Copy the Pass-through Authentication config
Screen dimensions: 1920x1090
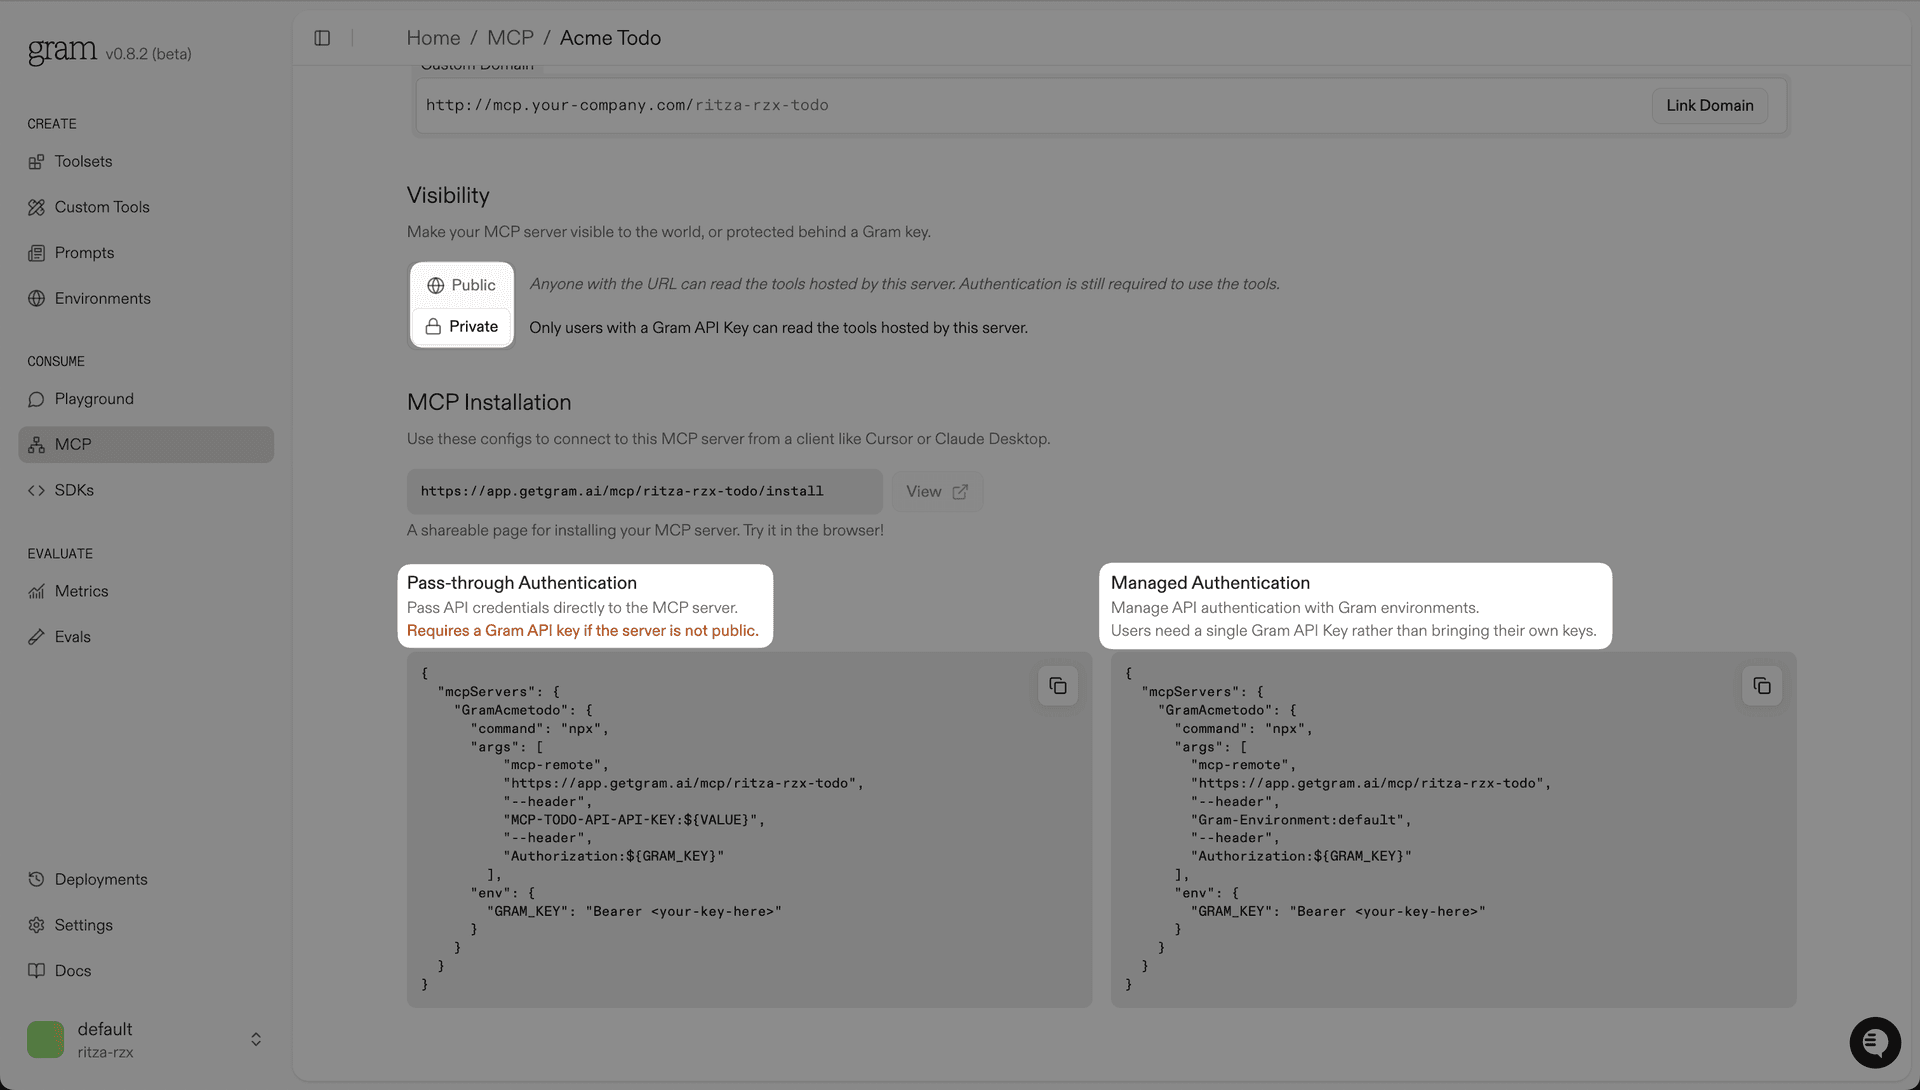click(1057, 686)
